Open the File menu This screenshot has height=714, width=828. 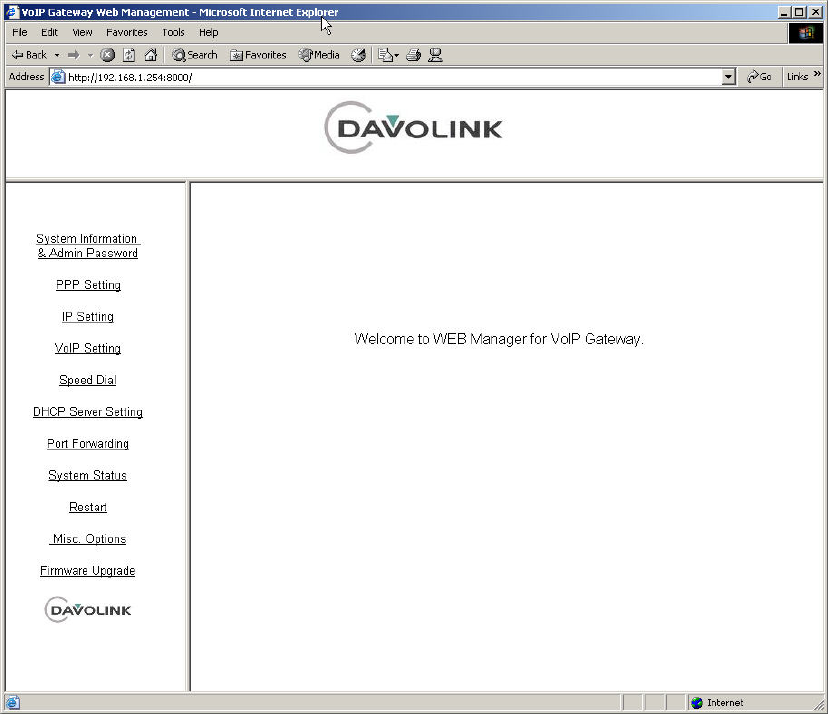click(20, 33)
